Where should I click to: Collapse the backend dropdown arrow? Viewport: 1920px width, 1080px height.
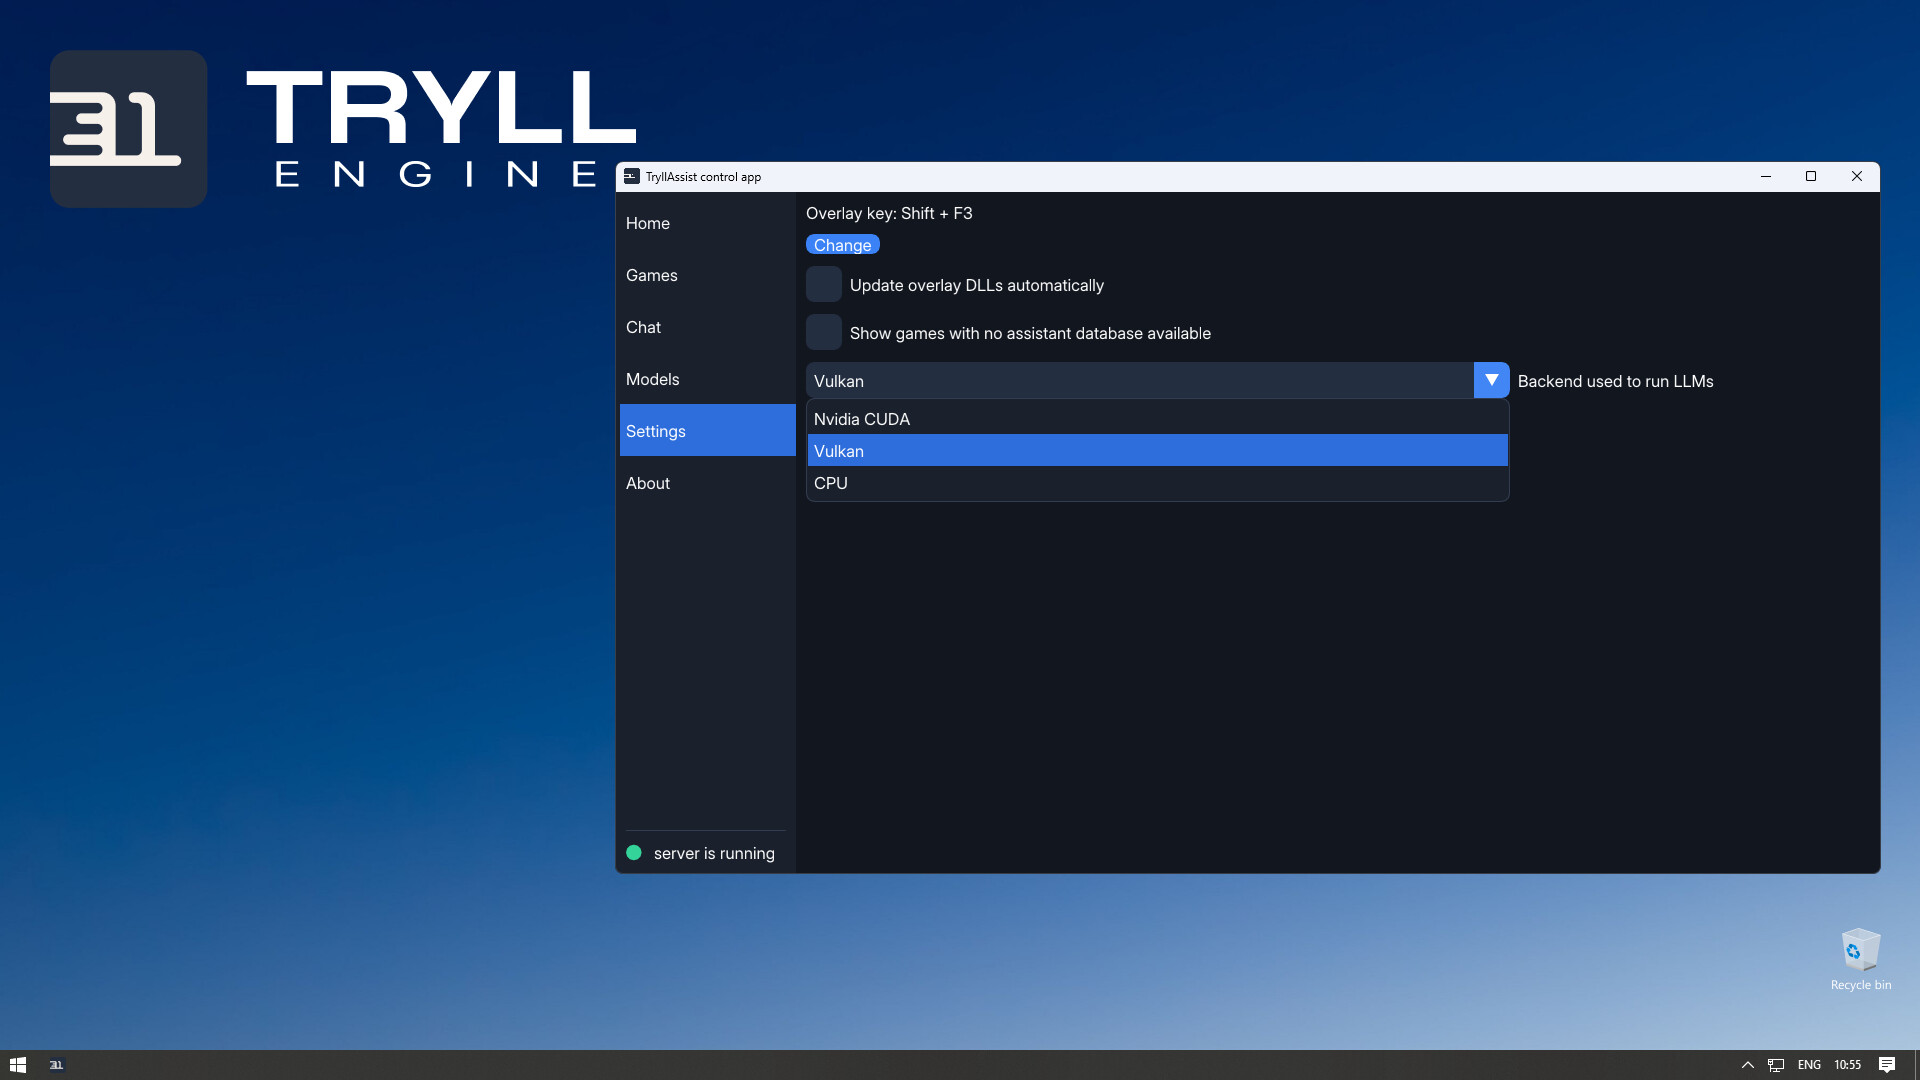click(x=1491, y=380)
